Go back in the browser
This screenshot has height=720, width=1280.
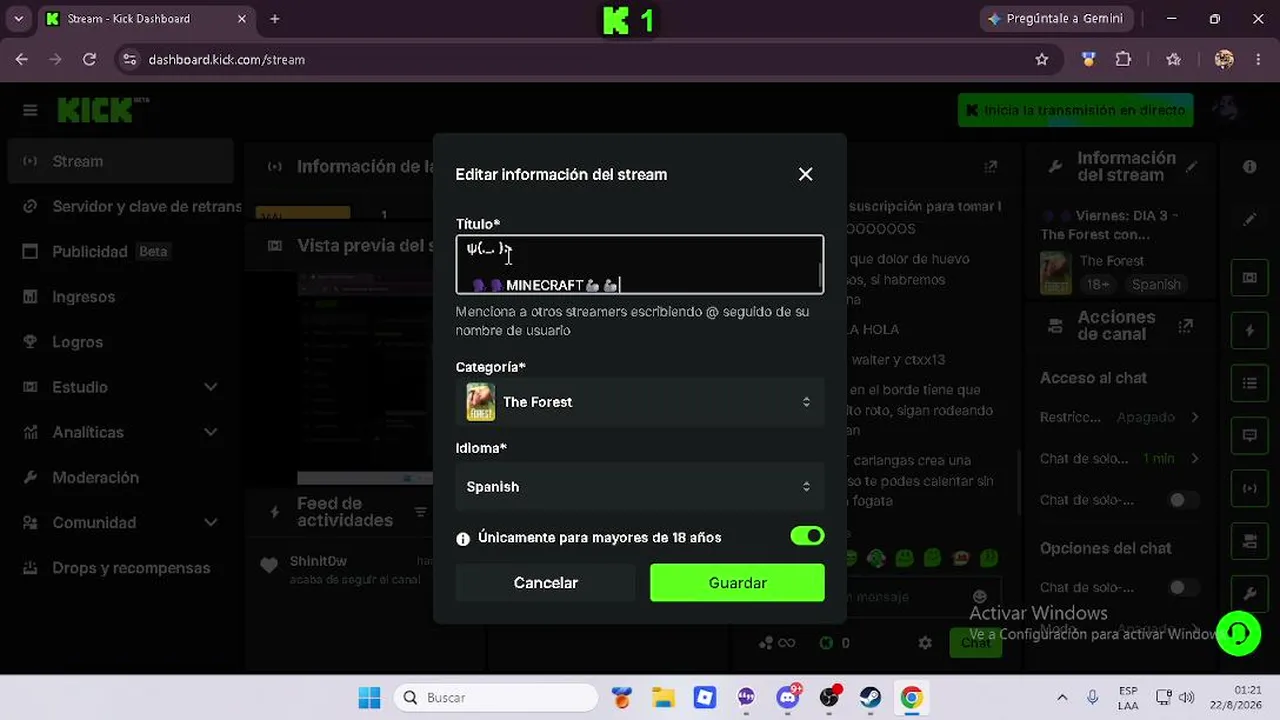(22, 60)
